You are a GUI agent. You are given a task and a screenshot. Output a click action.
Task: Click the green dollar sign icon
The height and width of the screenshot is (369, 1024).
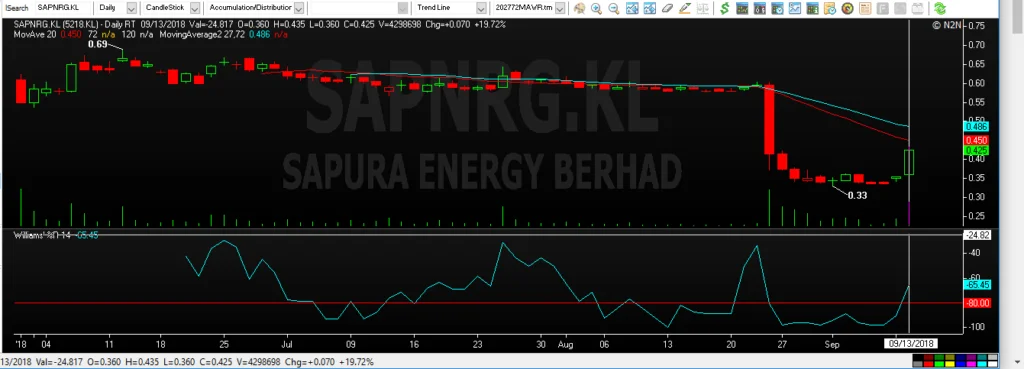[x=724, y=8]
